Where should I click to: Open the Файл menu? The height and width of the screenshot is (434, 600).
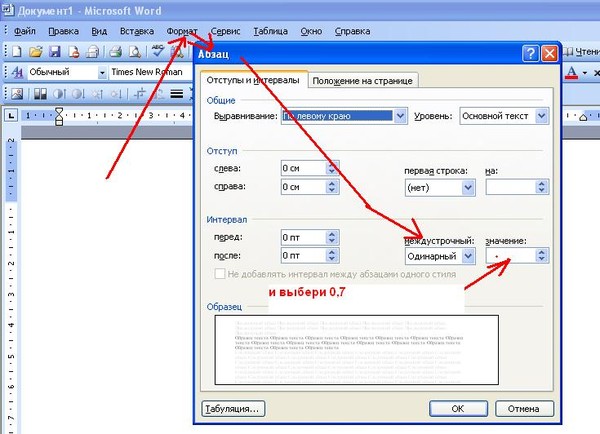25,31
